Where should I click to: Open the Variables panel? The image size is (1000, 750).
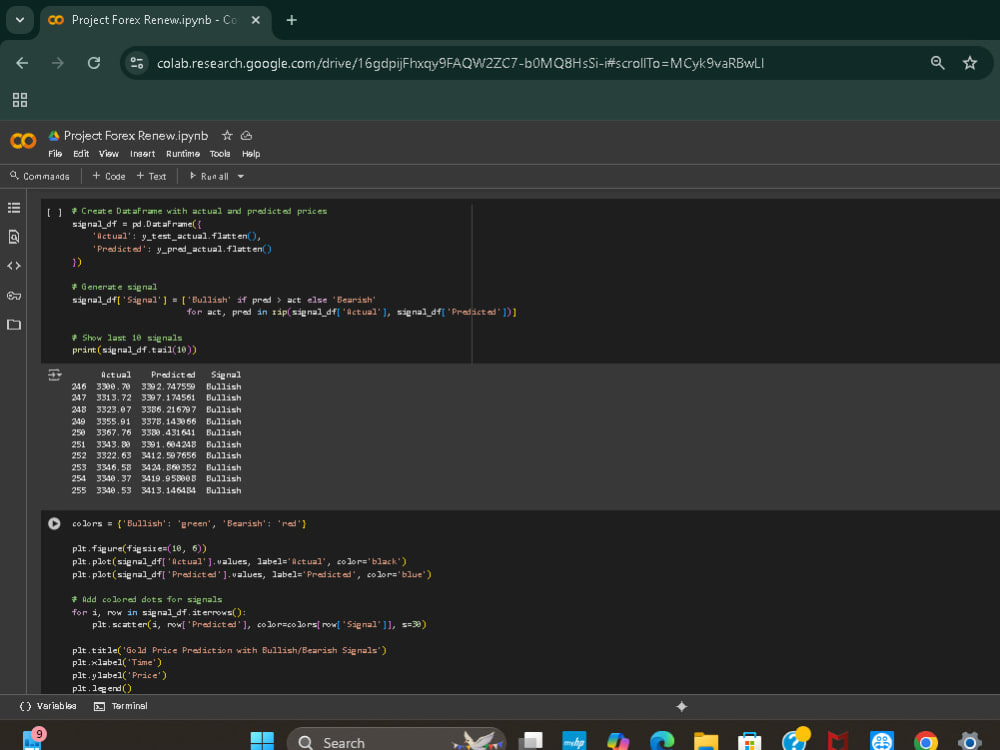(x=48, y=706)
